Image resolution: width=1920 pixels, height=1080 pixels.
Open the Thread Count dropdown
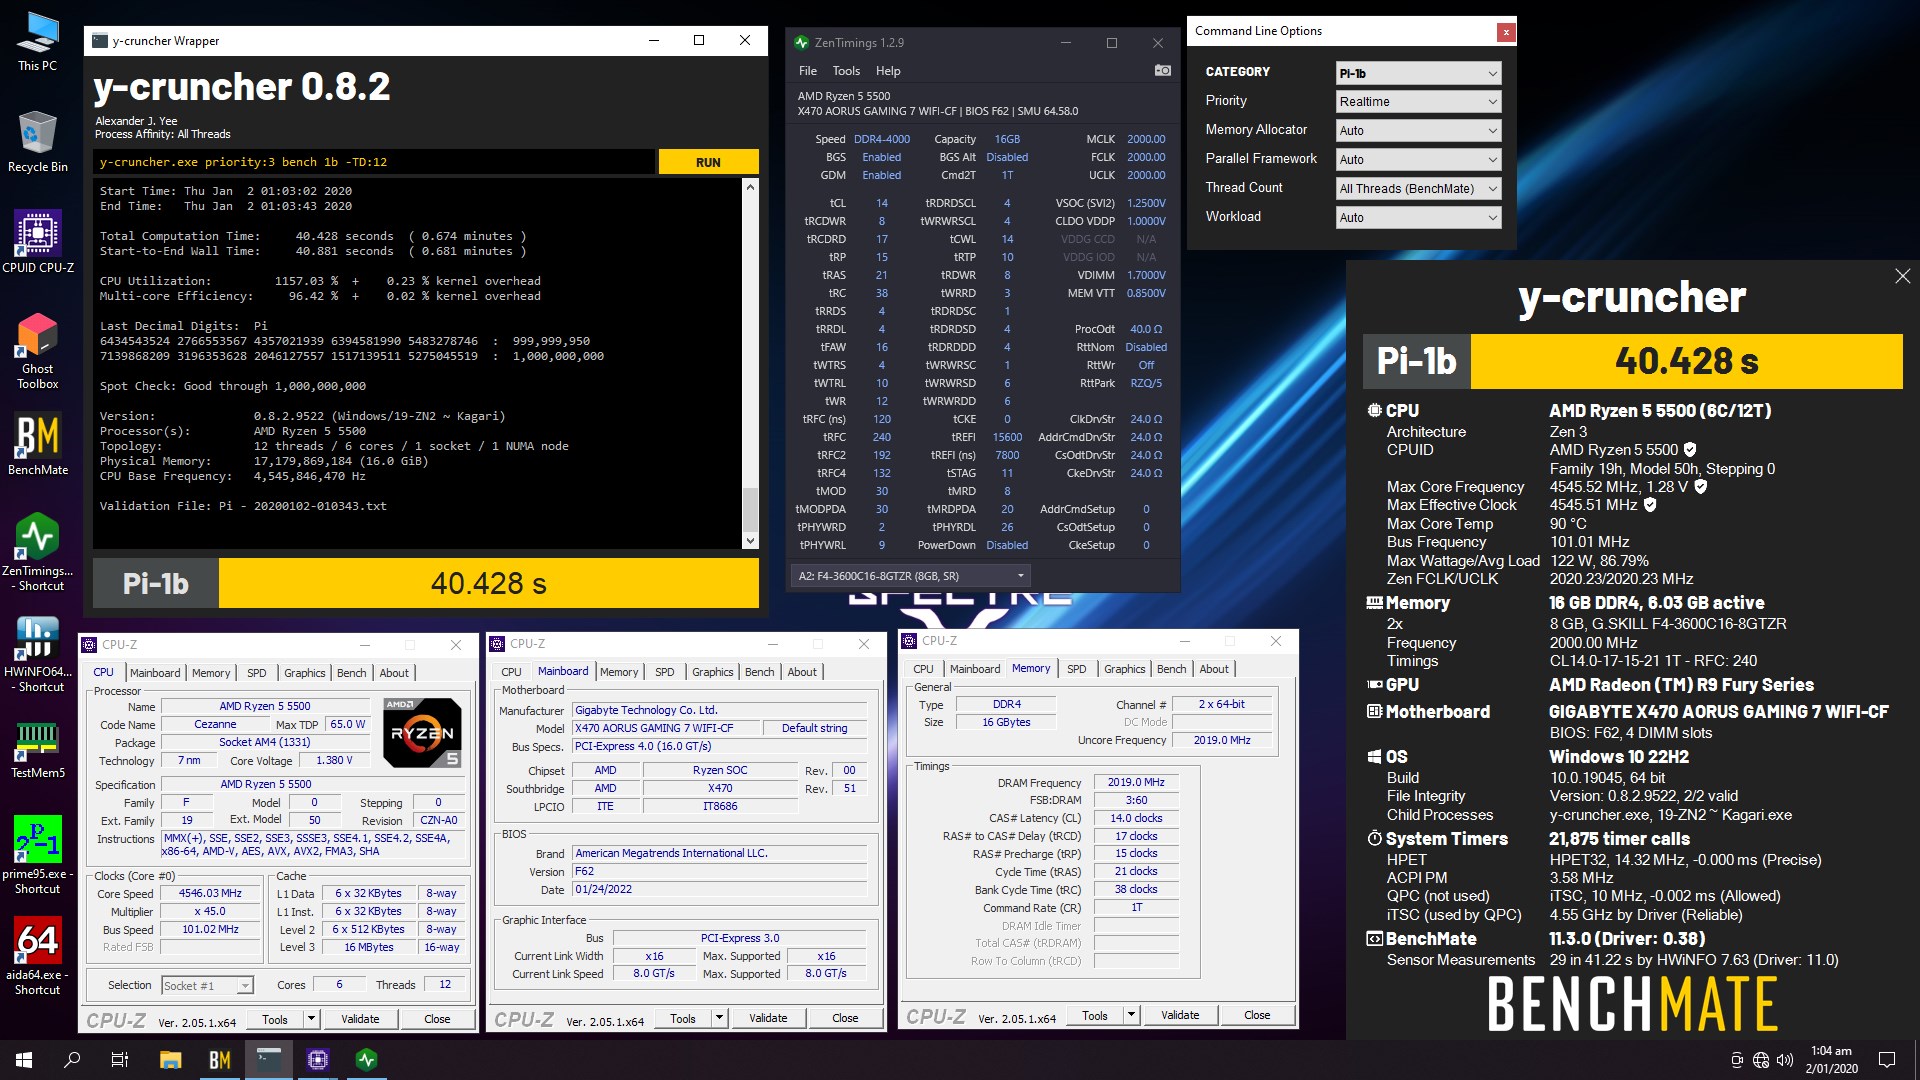tap(1418, 189)
